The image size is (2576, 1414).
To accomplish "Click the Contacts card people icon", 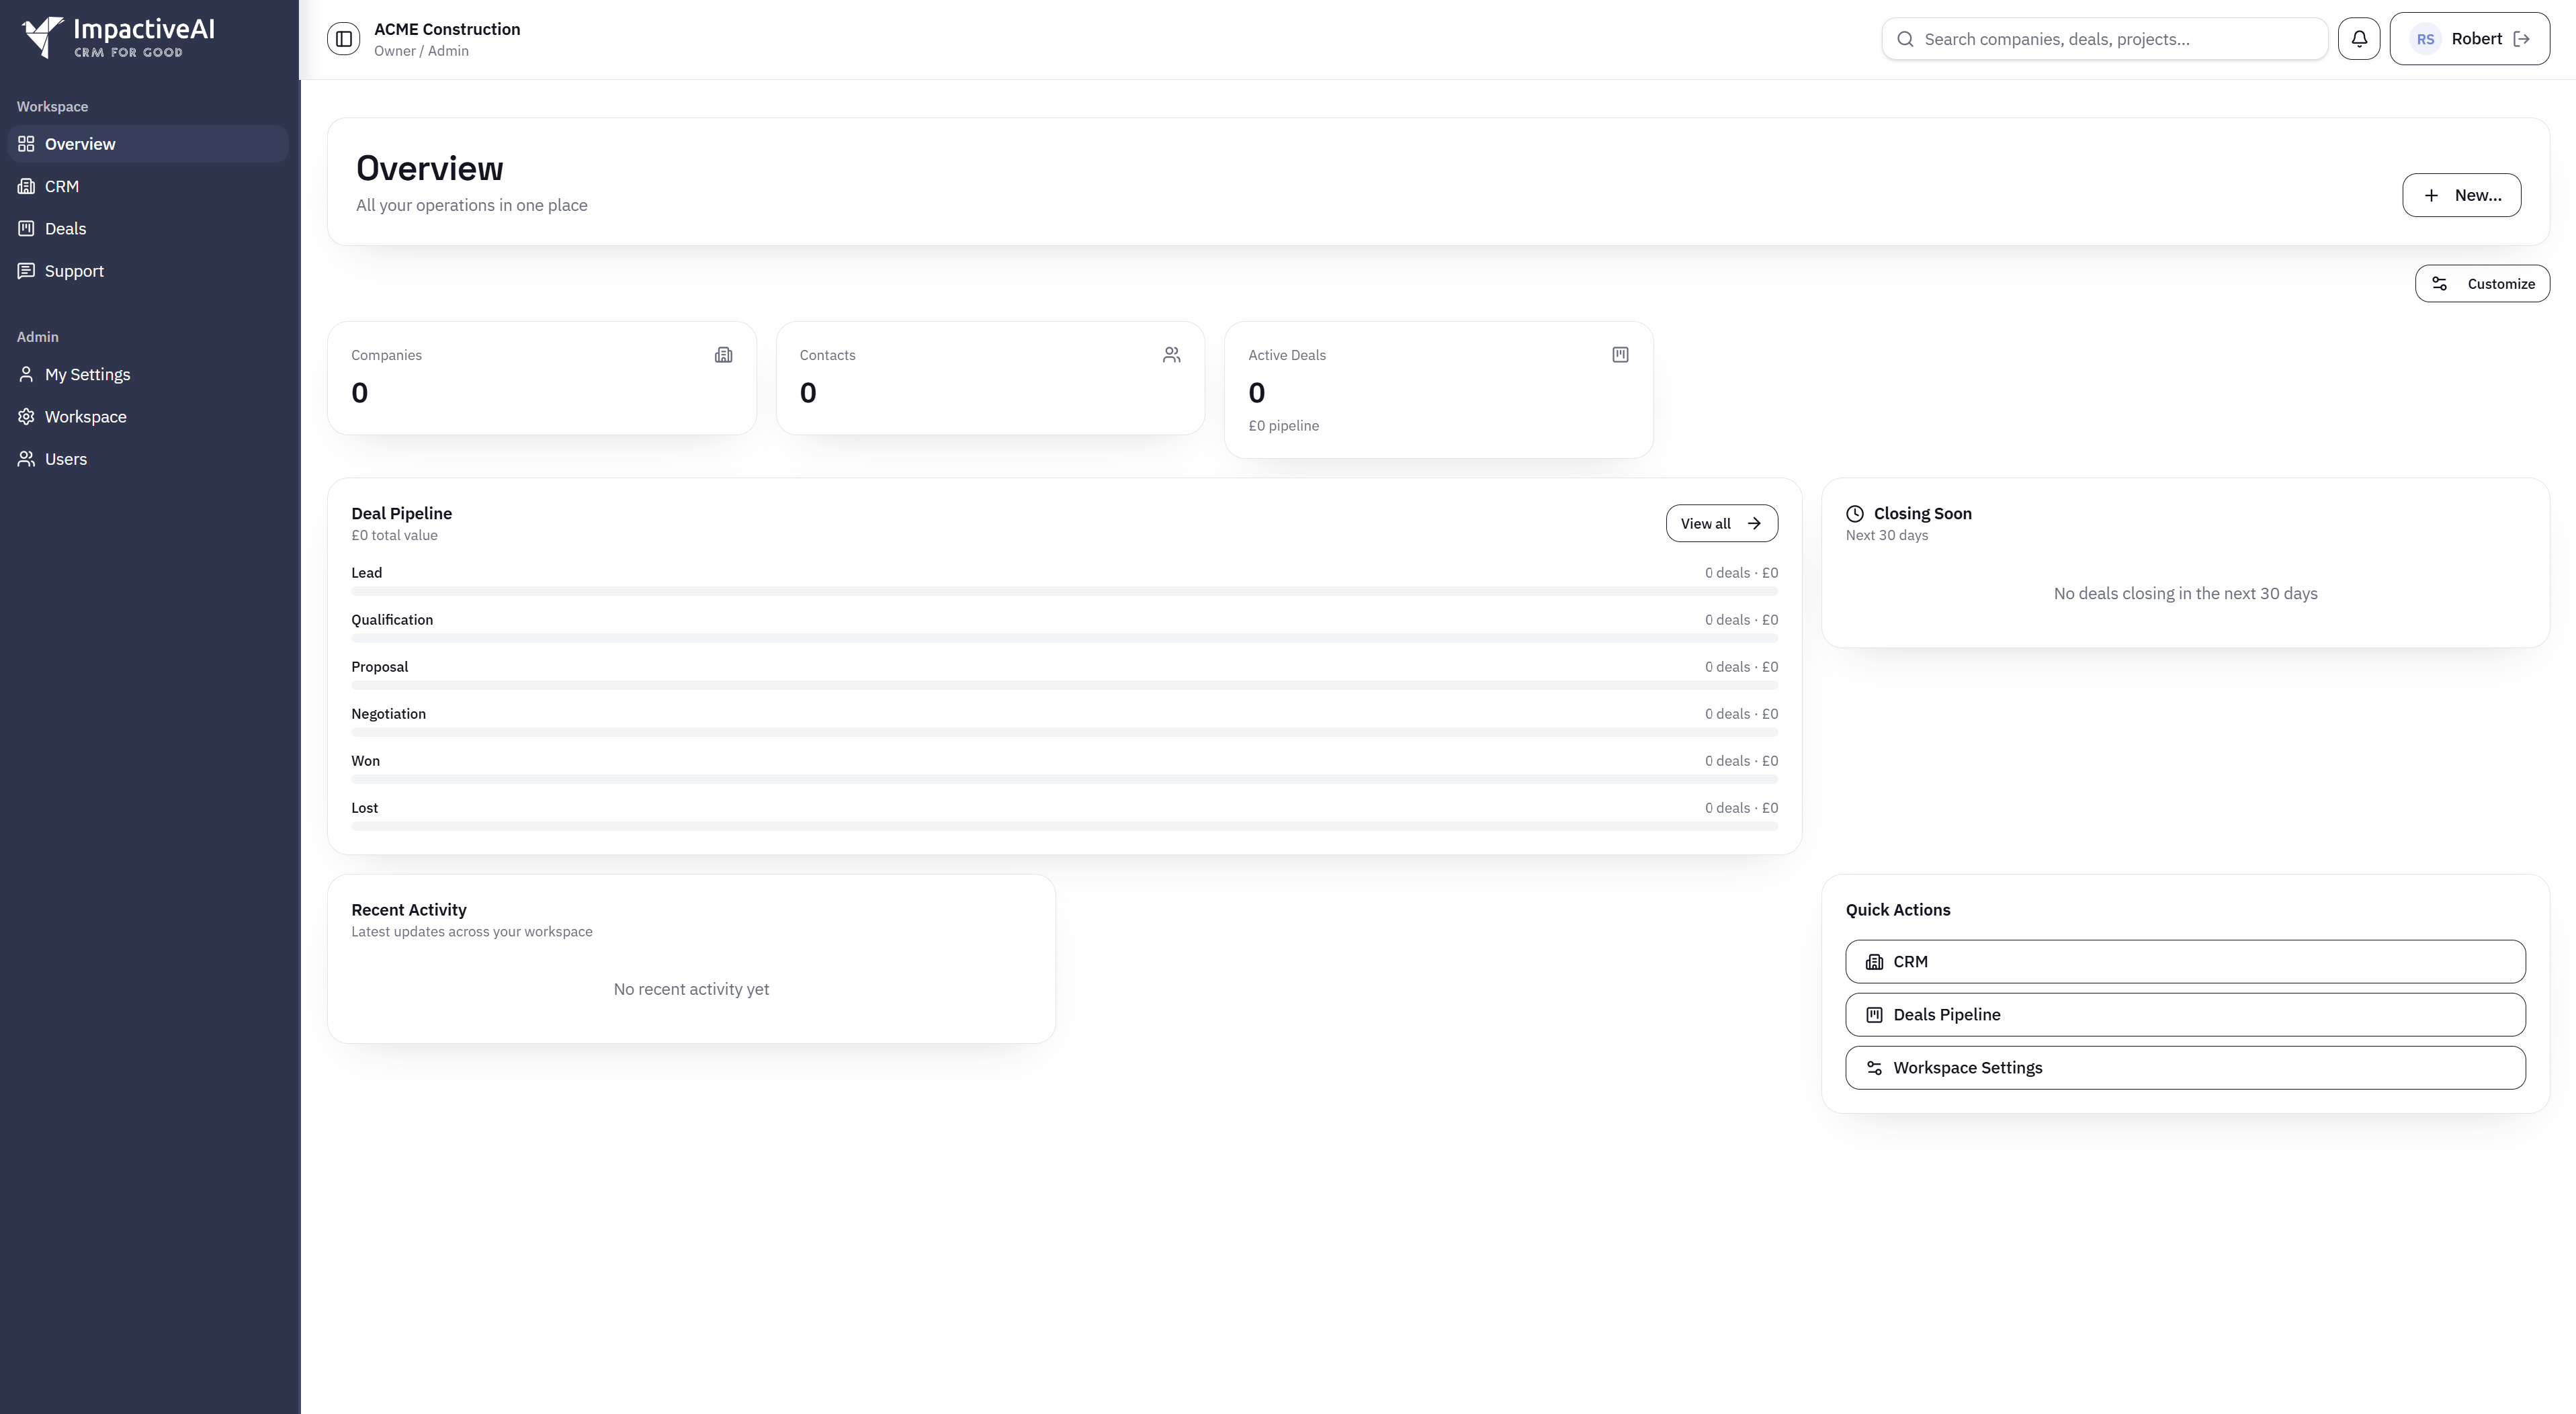I will point(1171,355).
